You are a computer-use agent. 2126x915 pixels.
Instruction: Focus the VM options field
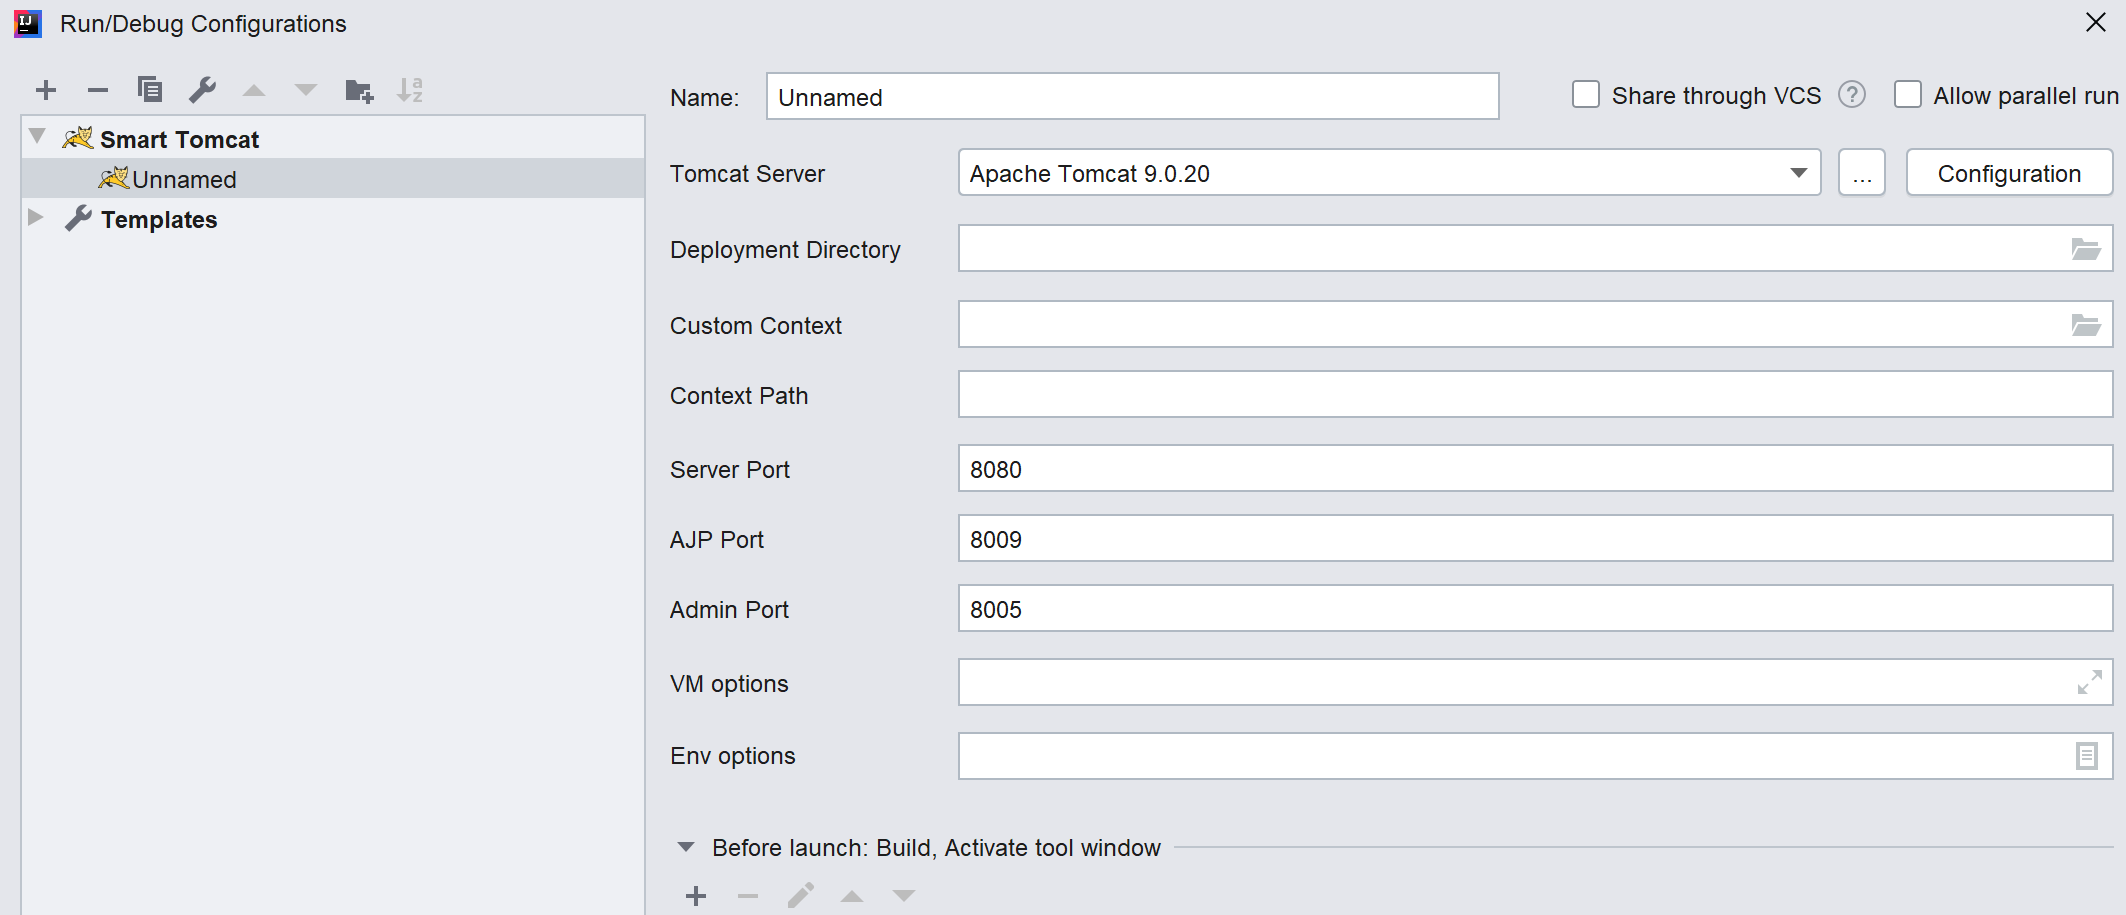pos(1535,683)
